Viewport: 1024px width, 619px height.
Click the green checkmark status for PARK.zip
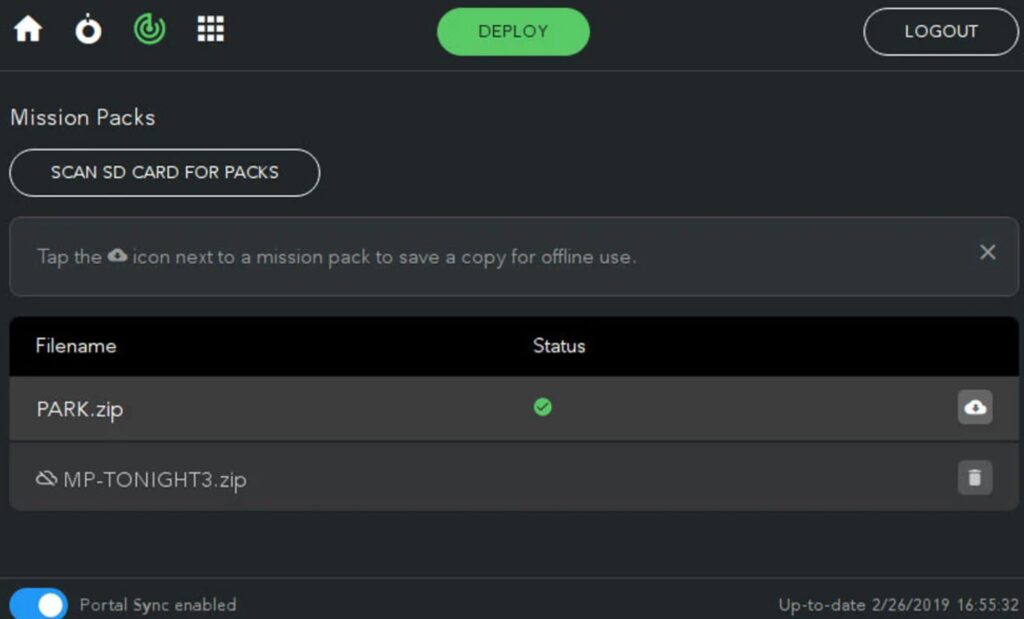click(x=543, y=407)
